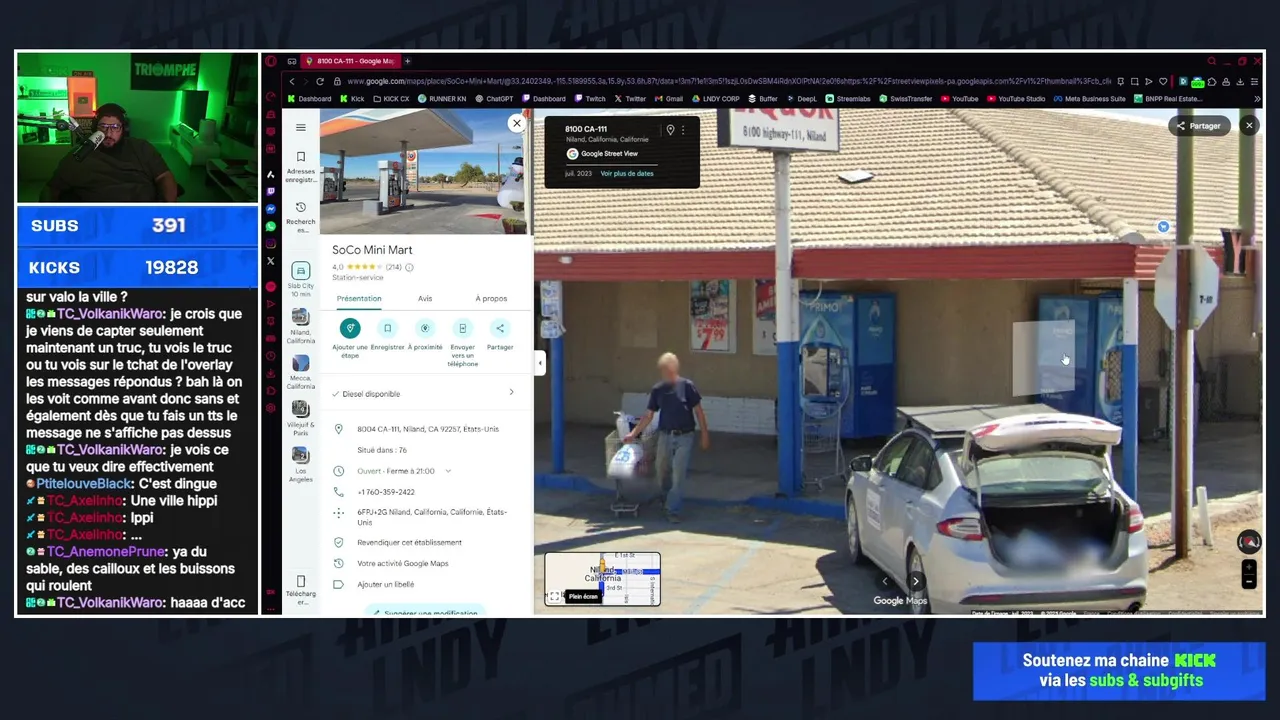The image size is (1280, 720).
Task: Click Street View compass control
Action: point(1249,542)
